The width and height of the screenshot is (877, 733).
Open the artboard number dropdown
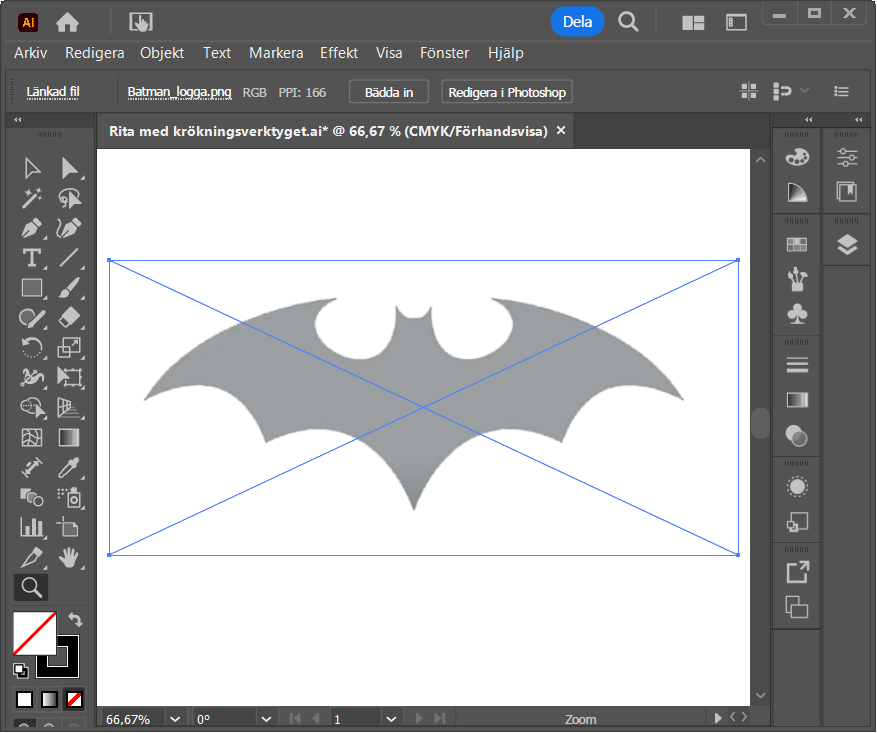click(x=390, y=719)
